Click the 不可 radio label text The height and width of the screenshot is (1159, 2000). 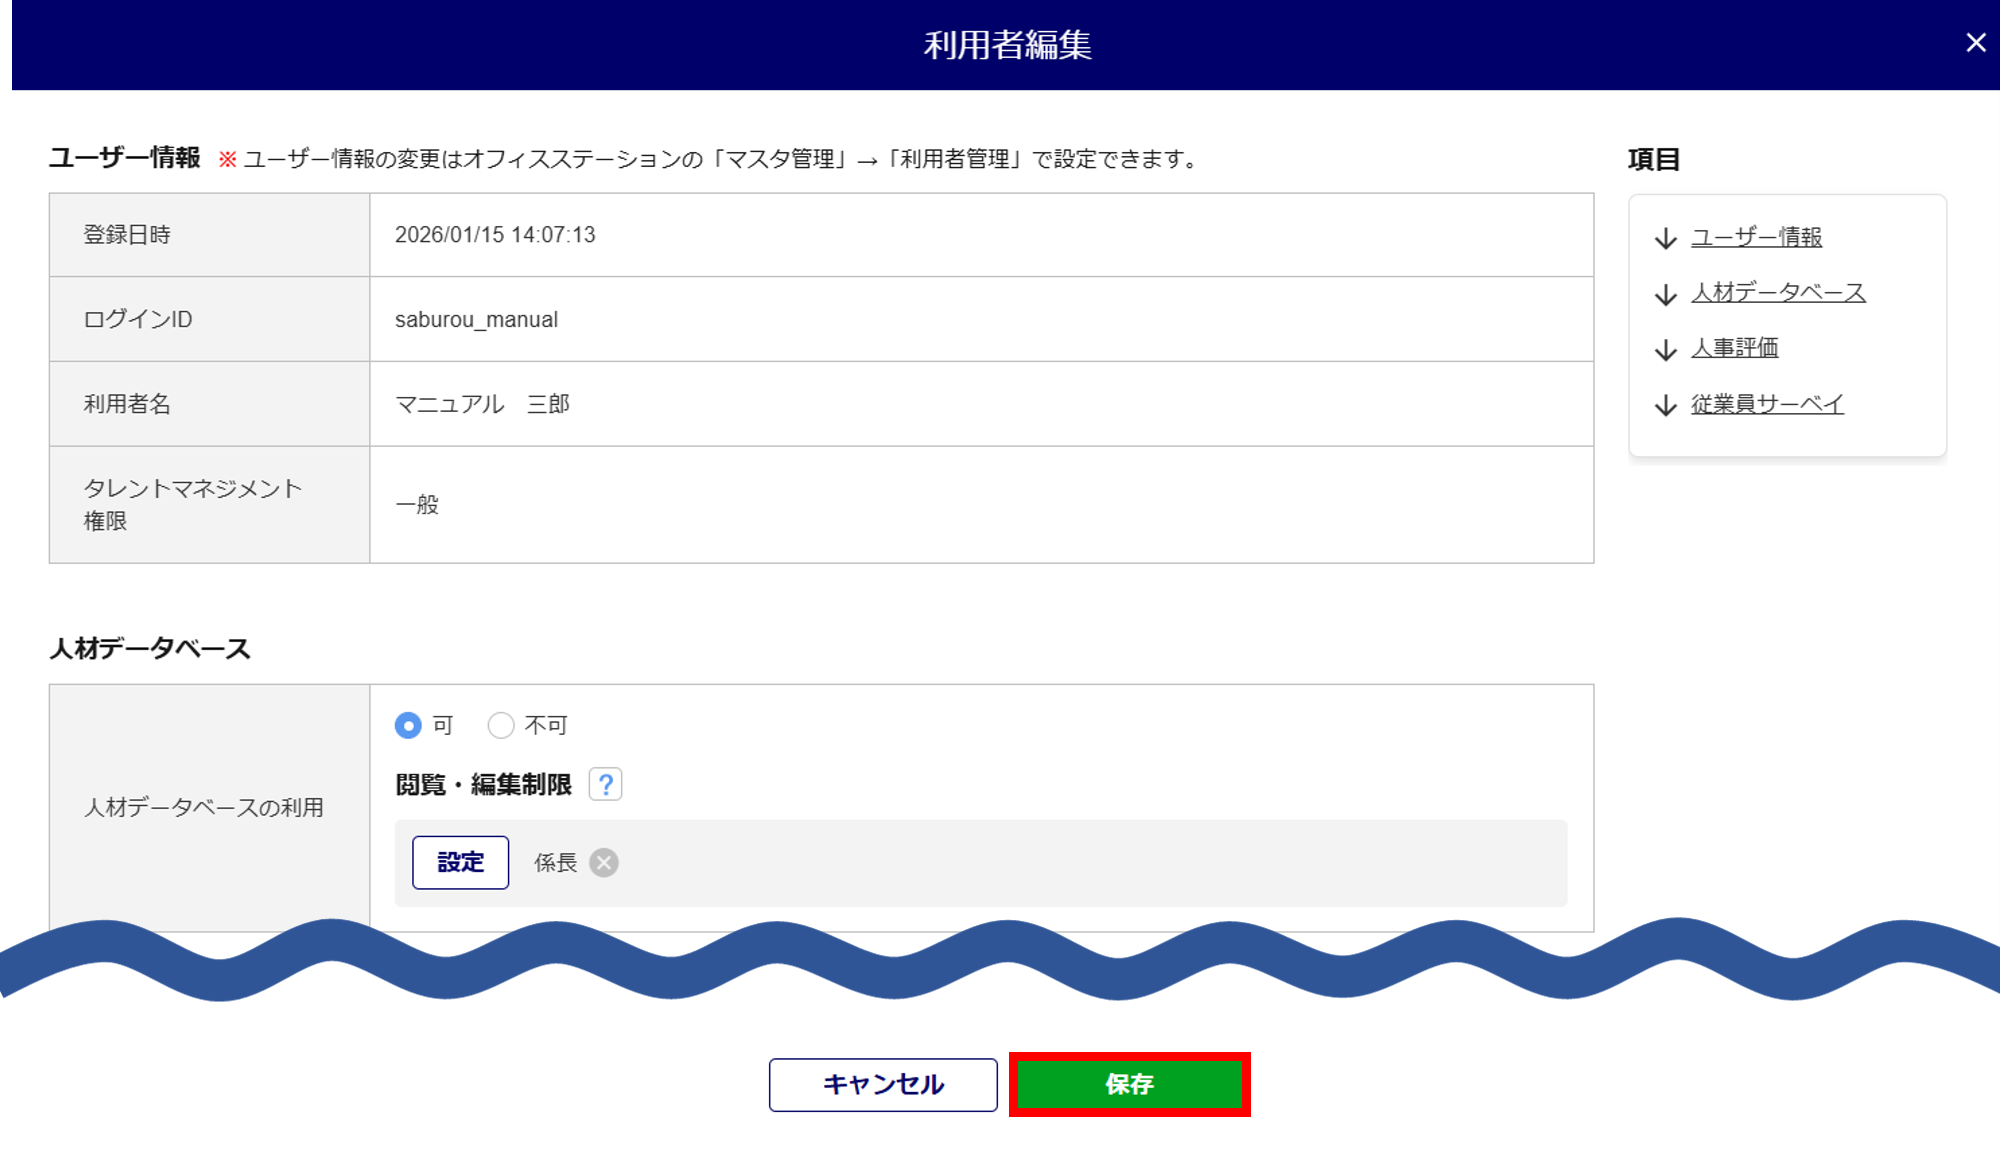[x=546, y=725]
